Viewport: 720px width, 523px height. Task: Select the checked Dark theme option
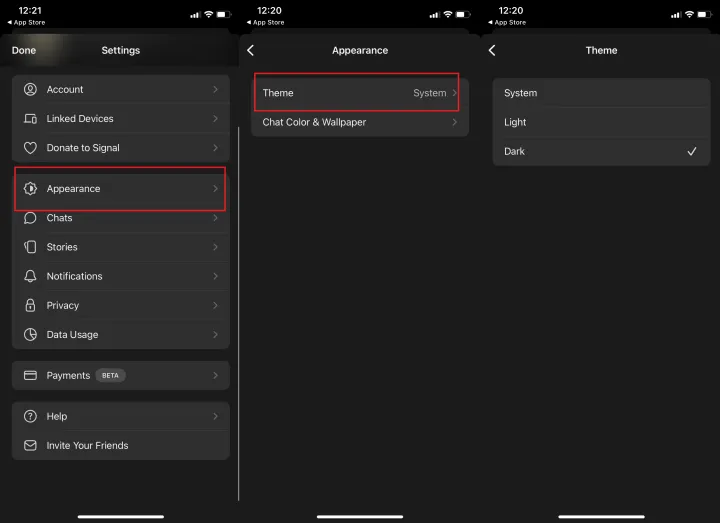click(600, 151)
